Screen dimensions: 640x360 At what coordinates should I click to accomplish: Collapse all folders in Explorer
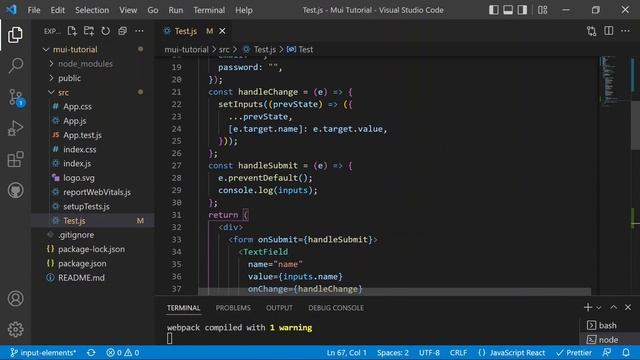pyautogui.click(x=122, y=31)
